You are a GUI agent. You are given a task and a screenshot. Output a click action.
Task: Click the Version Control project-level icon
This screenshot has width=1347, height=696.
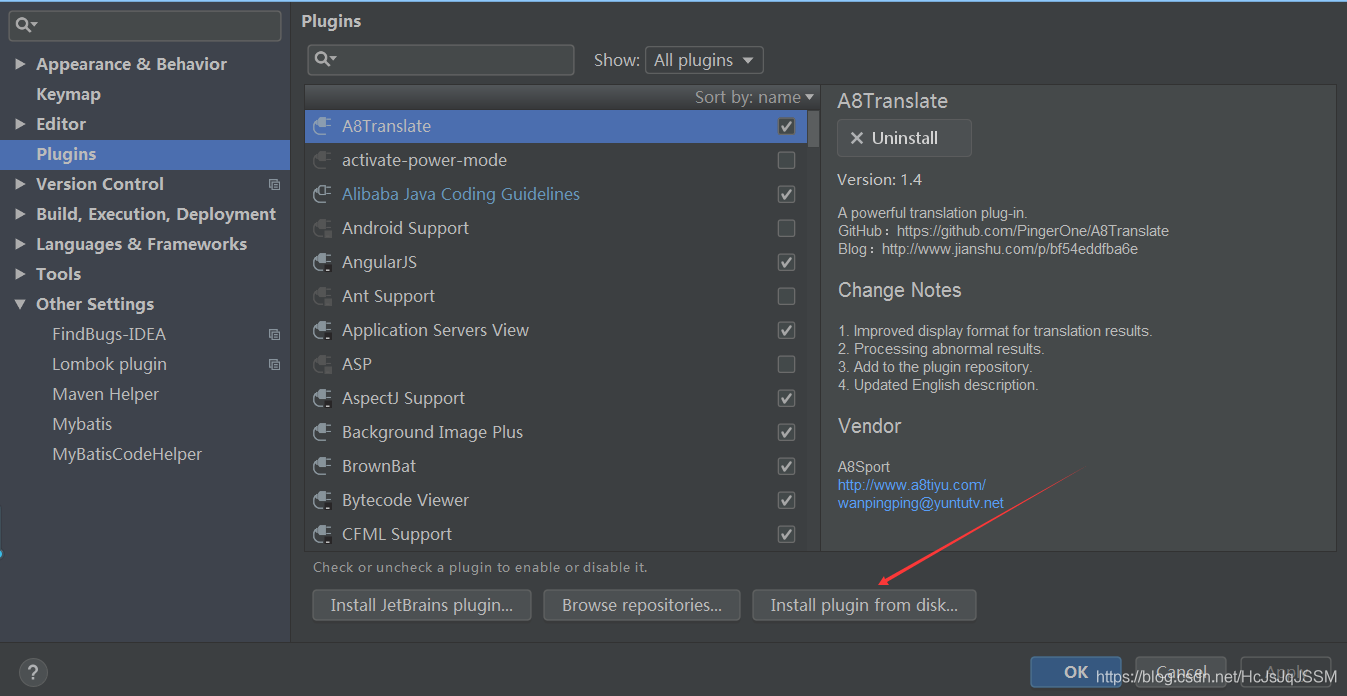(274, 185)
